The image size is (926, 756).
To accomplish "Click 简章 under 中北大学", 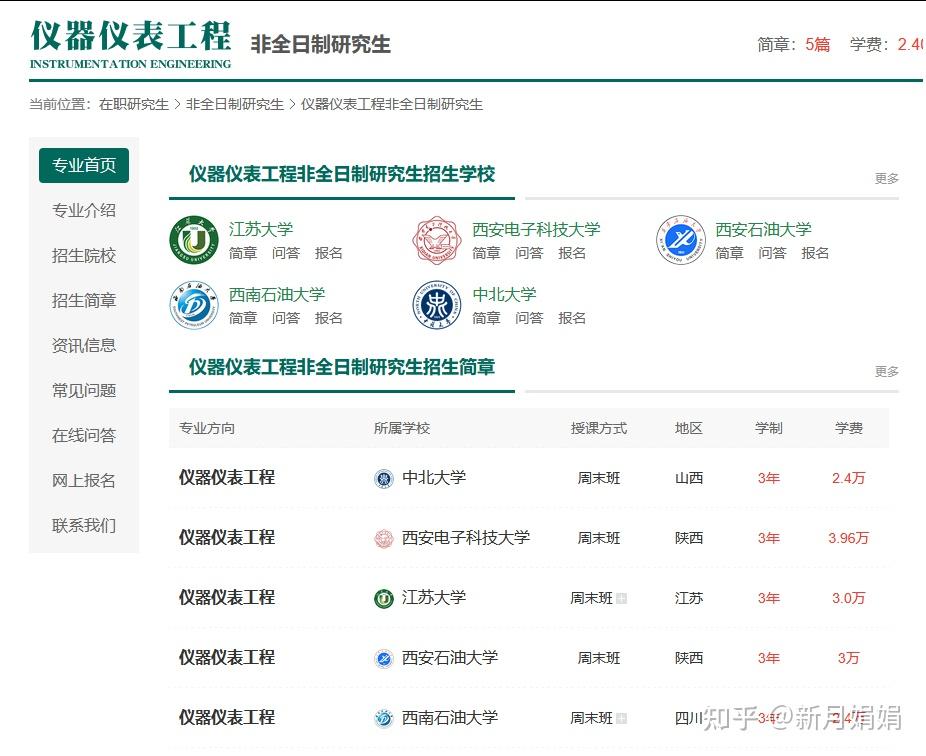I will (x=487, y=318).
